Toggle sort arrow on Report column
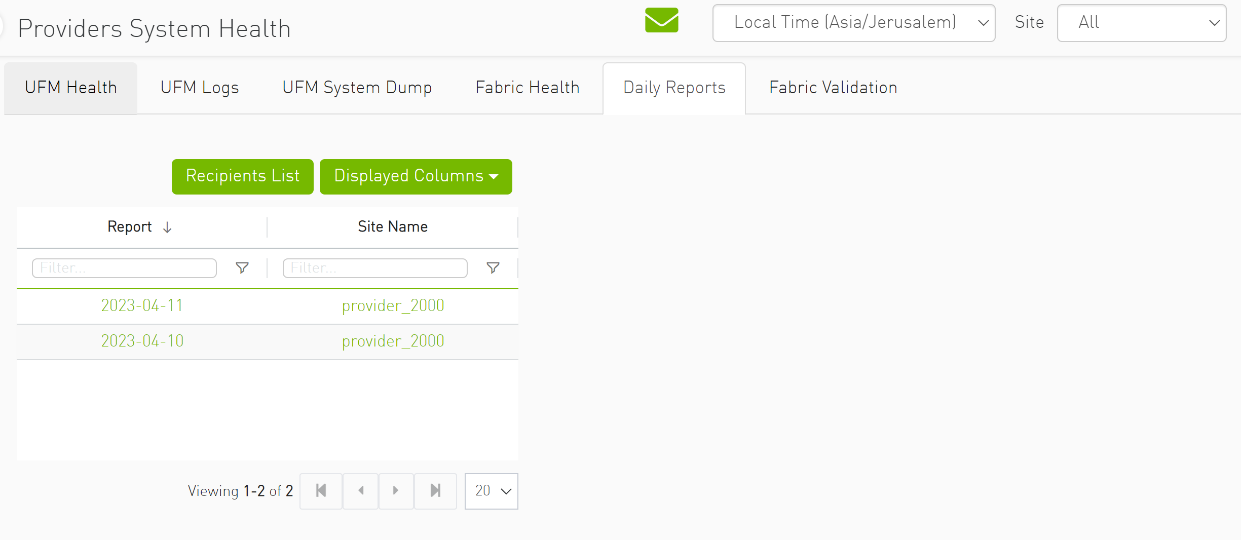The height and width of the screenshot is (540, 1241). (x=167, y=227)
